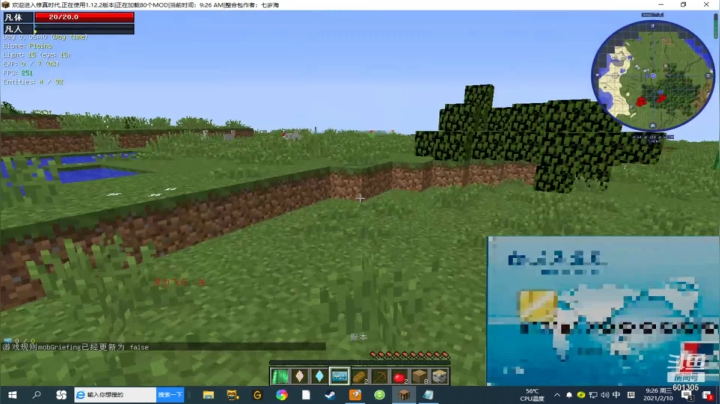
Task: Click the Biome: Plains debug line
Action: [x=28, y=46]
